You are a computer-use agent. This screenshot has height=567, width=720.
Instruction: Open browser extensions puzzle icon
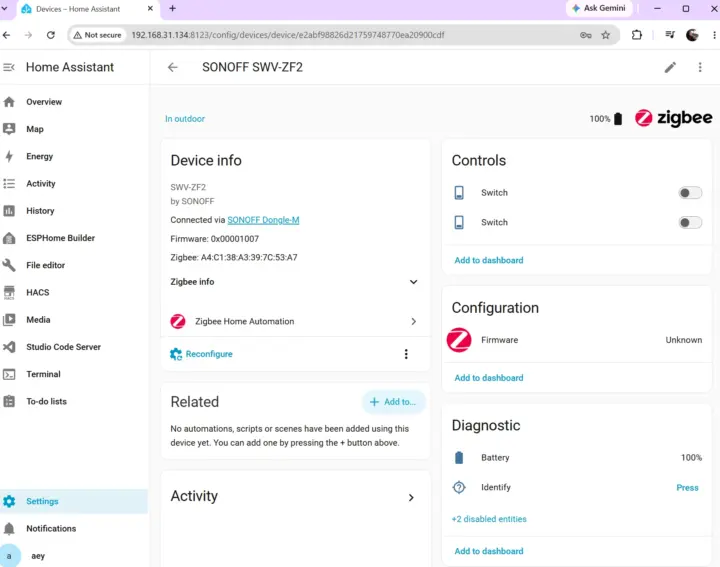point(637,35)
